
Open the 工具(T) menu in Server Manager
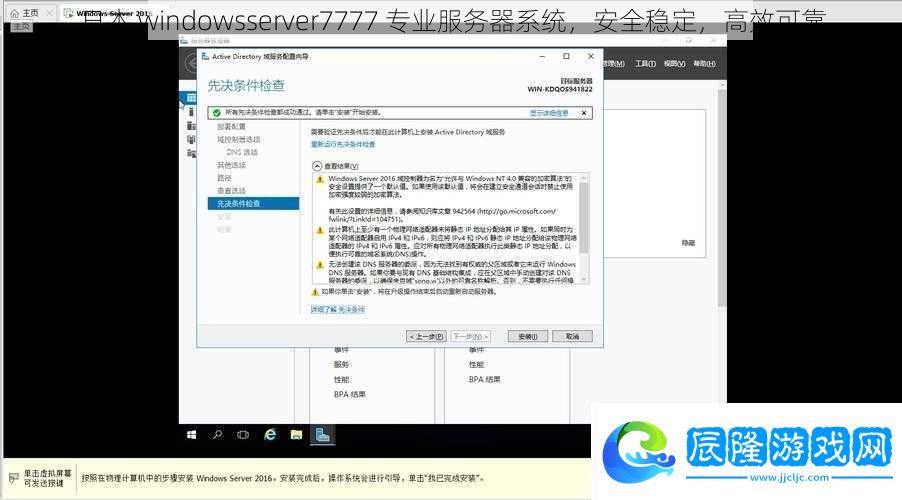645,63
